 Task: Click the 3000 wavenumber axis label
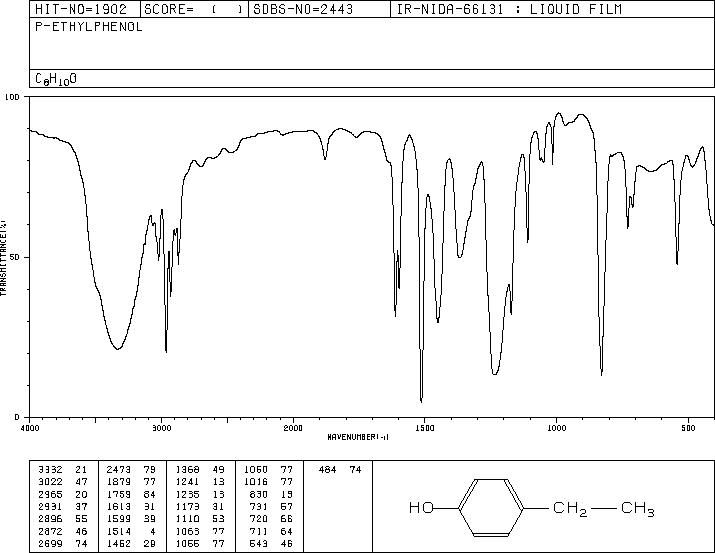[161, 428]
